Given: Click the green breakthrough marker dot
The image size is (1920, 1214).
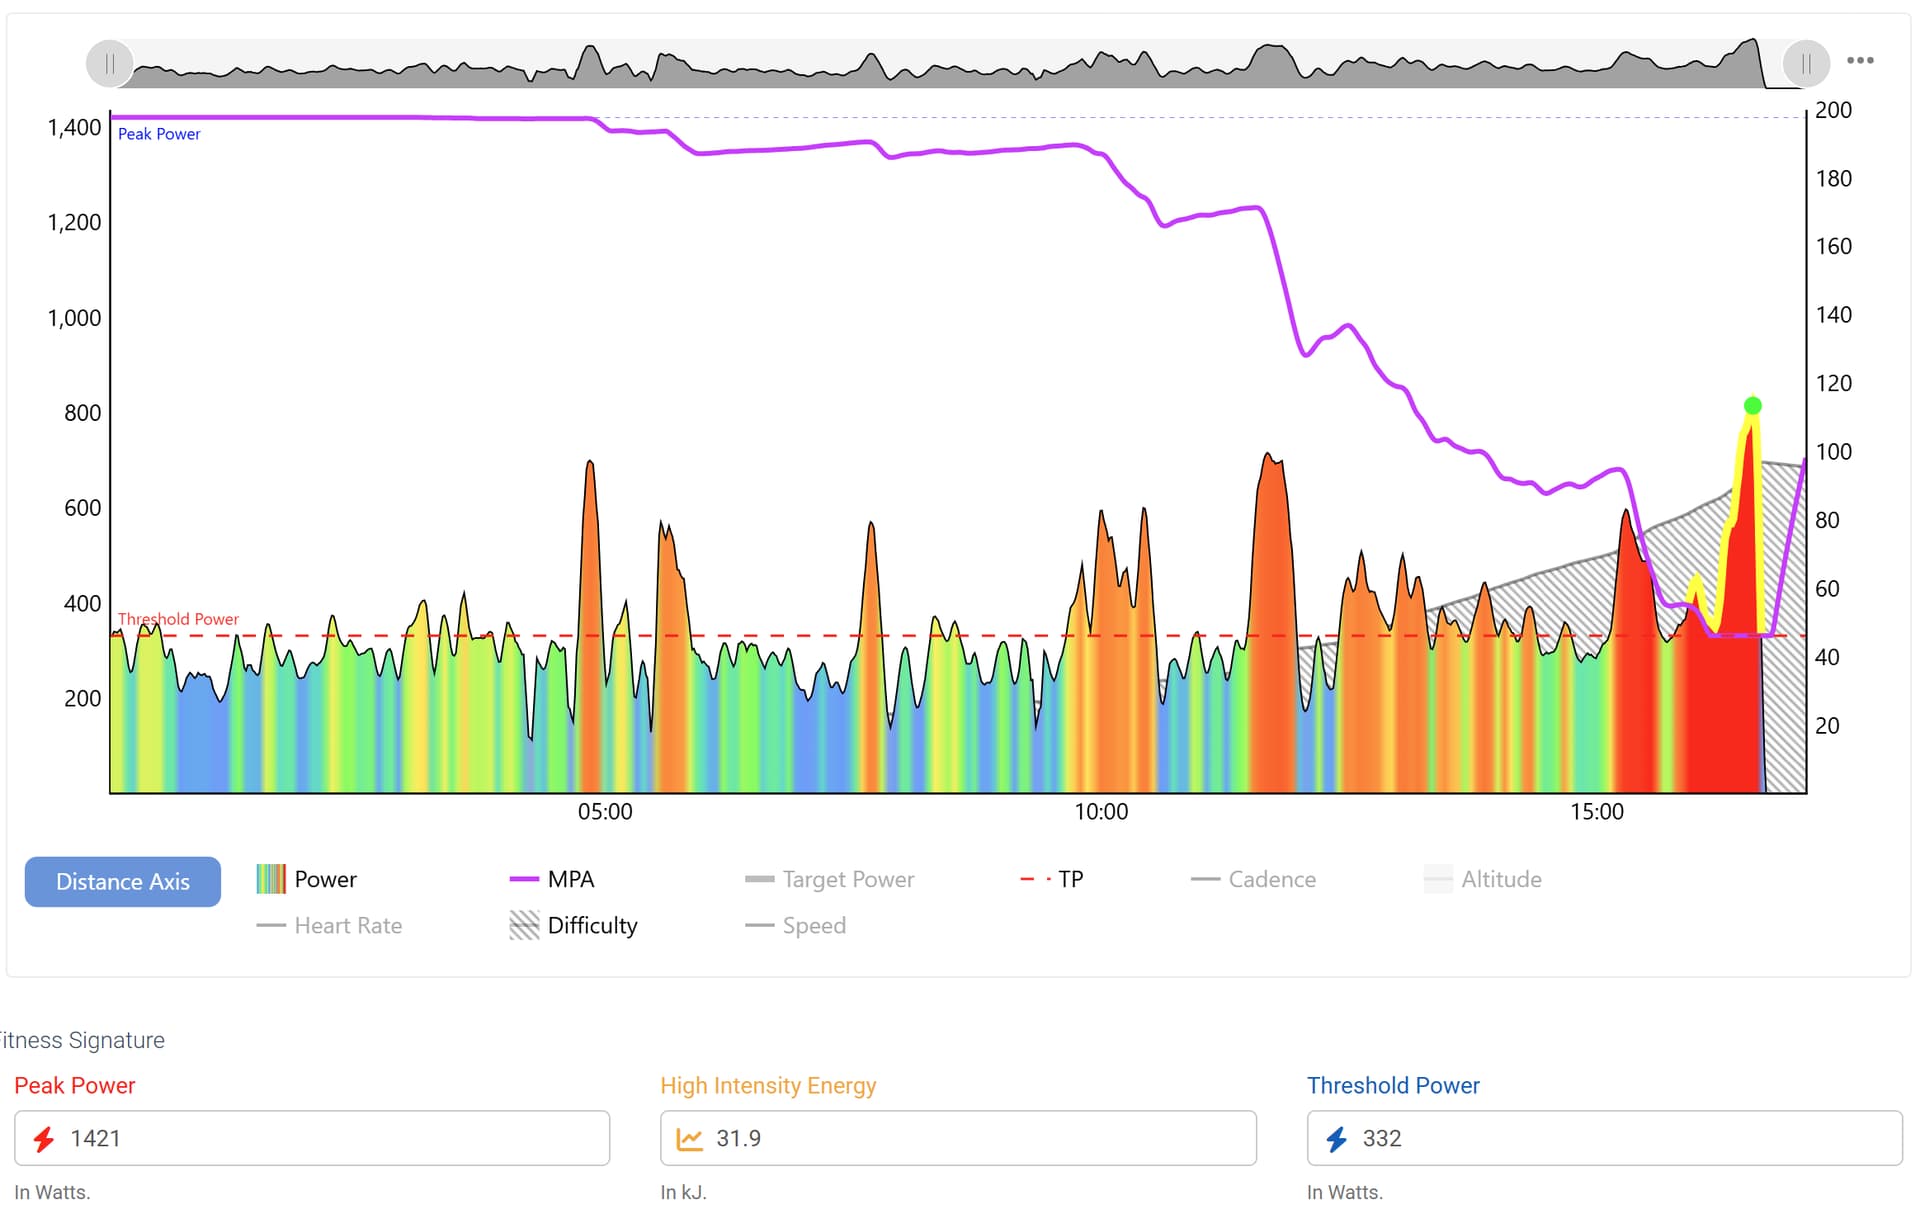Looking at the screenshot, I should tap(1752, 405).
